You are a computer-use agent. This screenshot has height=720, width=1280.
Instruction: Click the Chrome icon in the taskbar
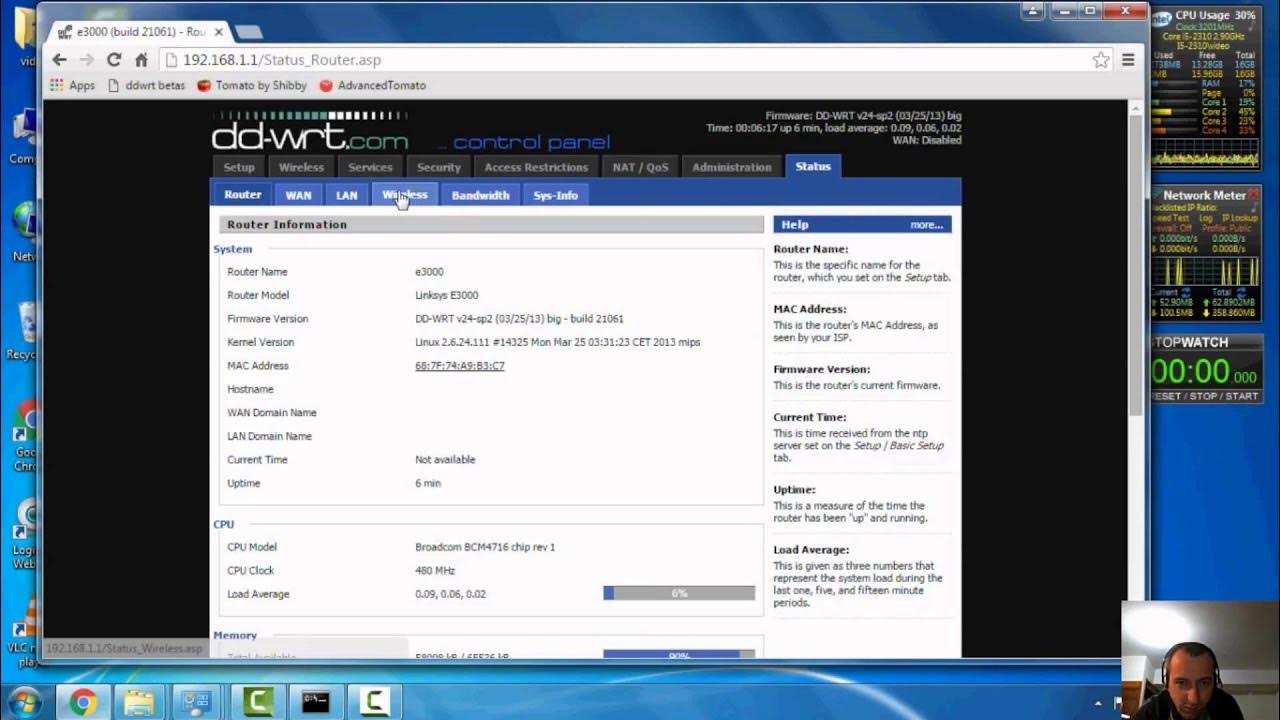[x=83, y=703]
